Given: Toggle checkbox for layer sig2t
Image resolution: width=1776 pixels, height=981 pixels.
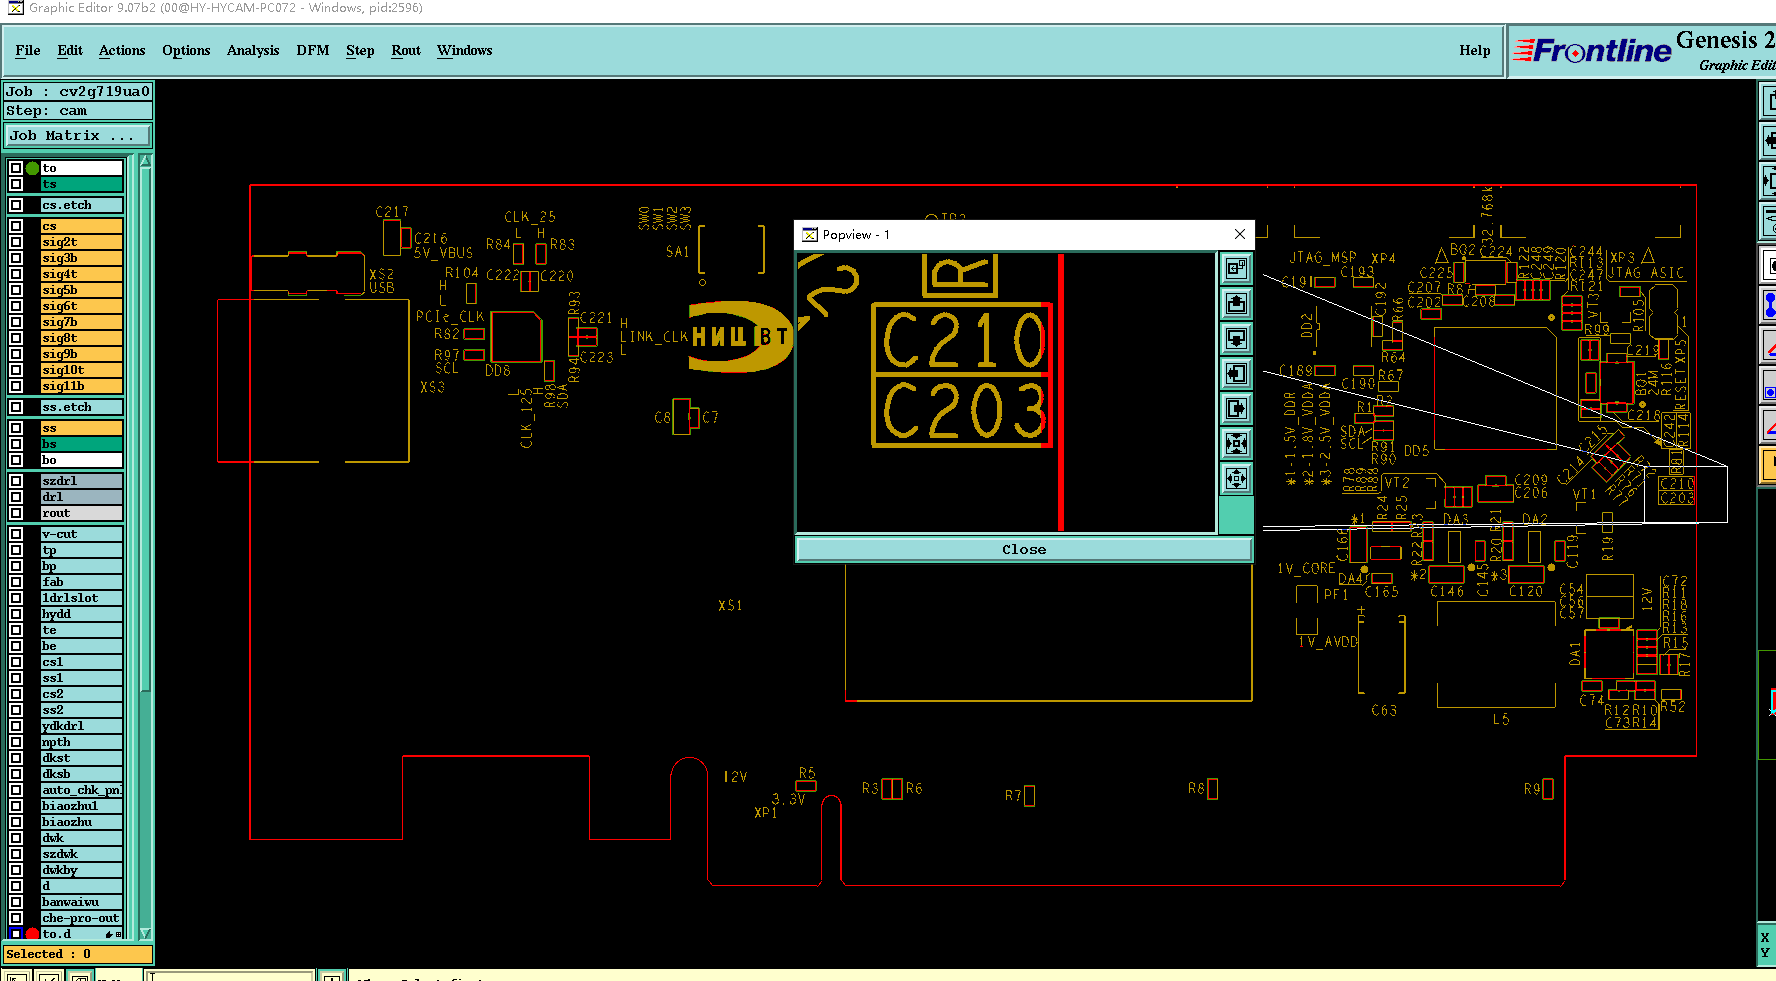Looking at the screenshot, I should (x=16, y=242).
